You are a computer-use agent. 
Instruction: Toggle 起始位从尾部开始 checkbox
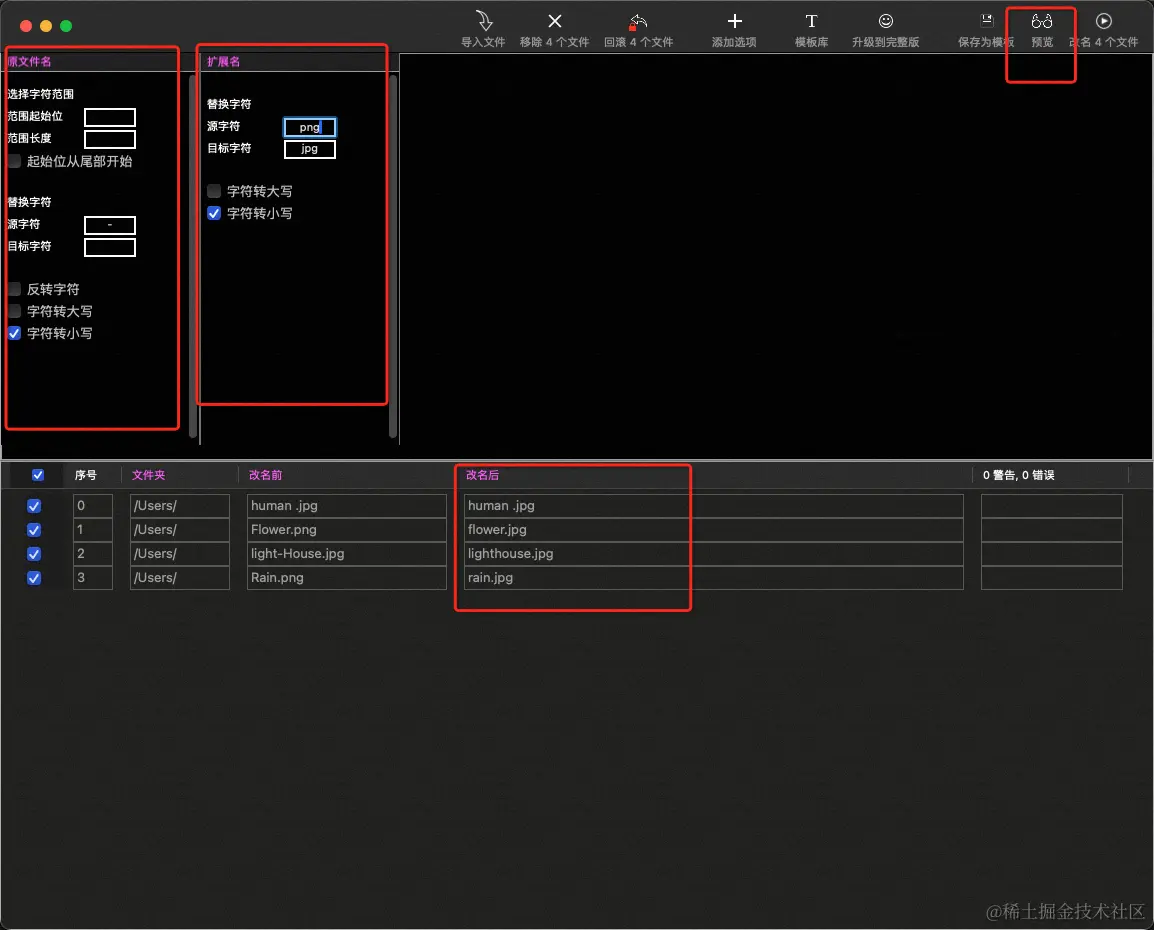click(15, 161)
